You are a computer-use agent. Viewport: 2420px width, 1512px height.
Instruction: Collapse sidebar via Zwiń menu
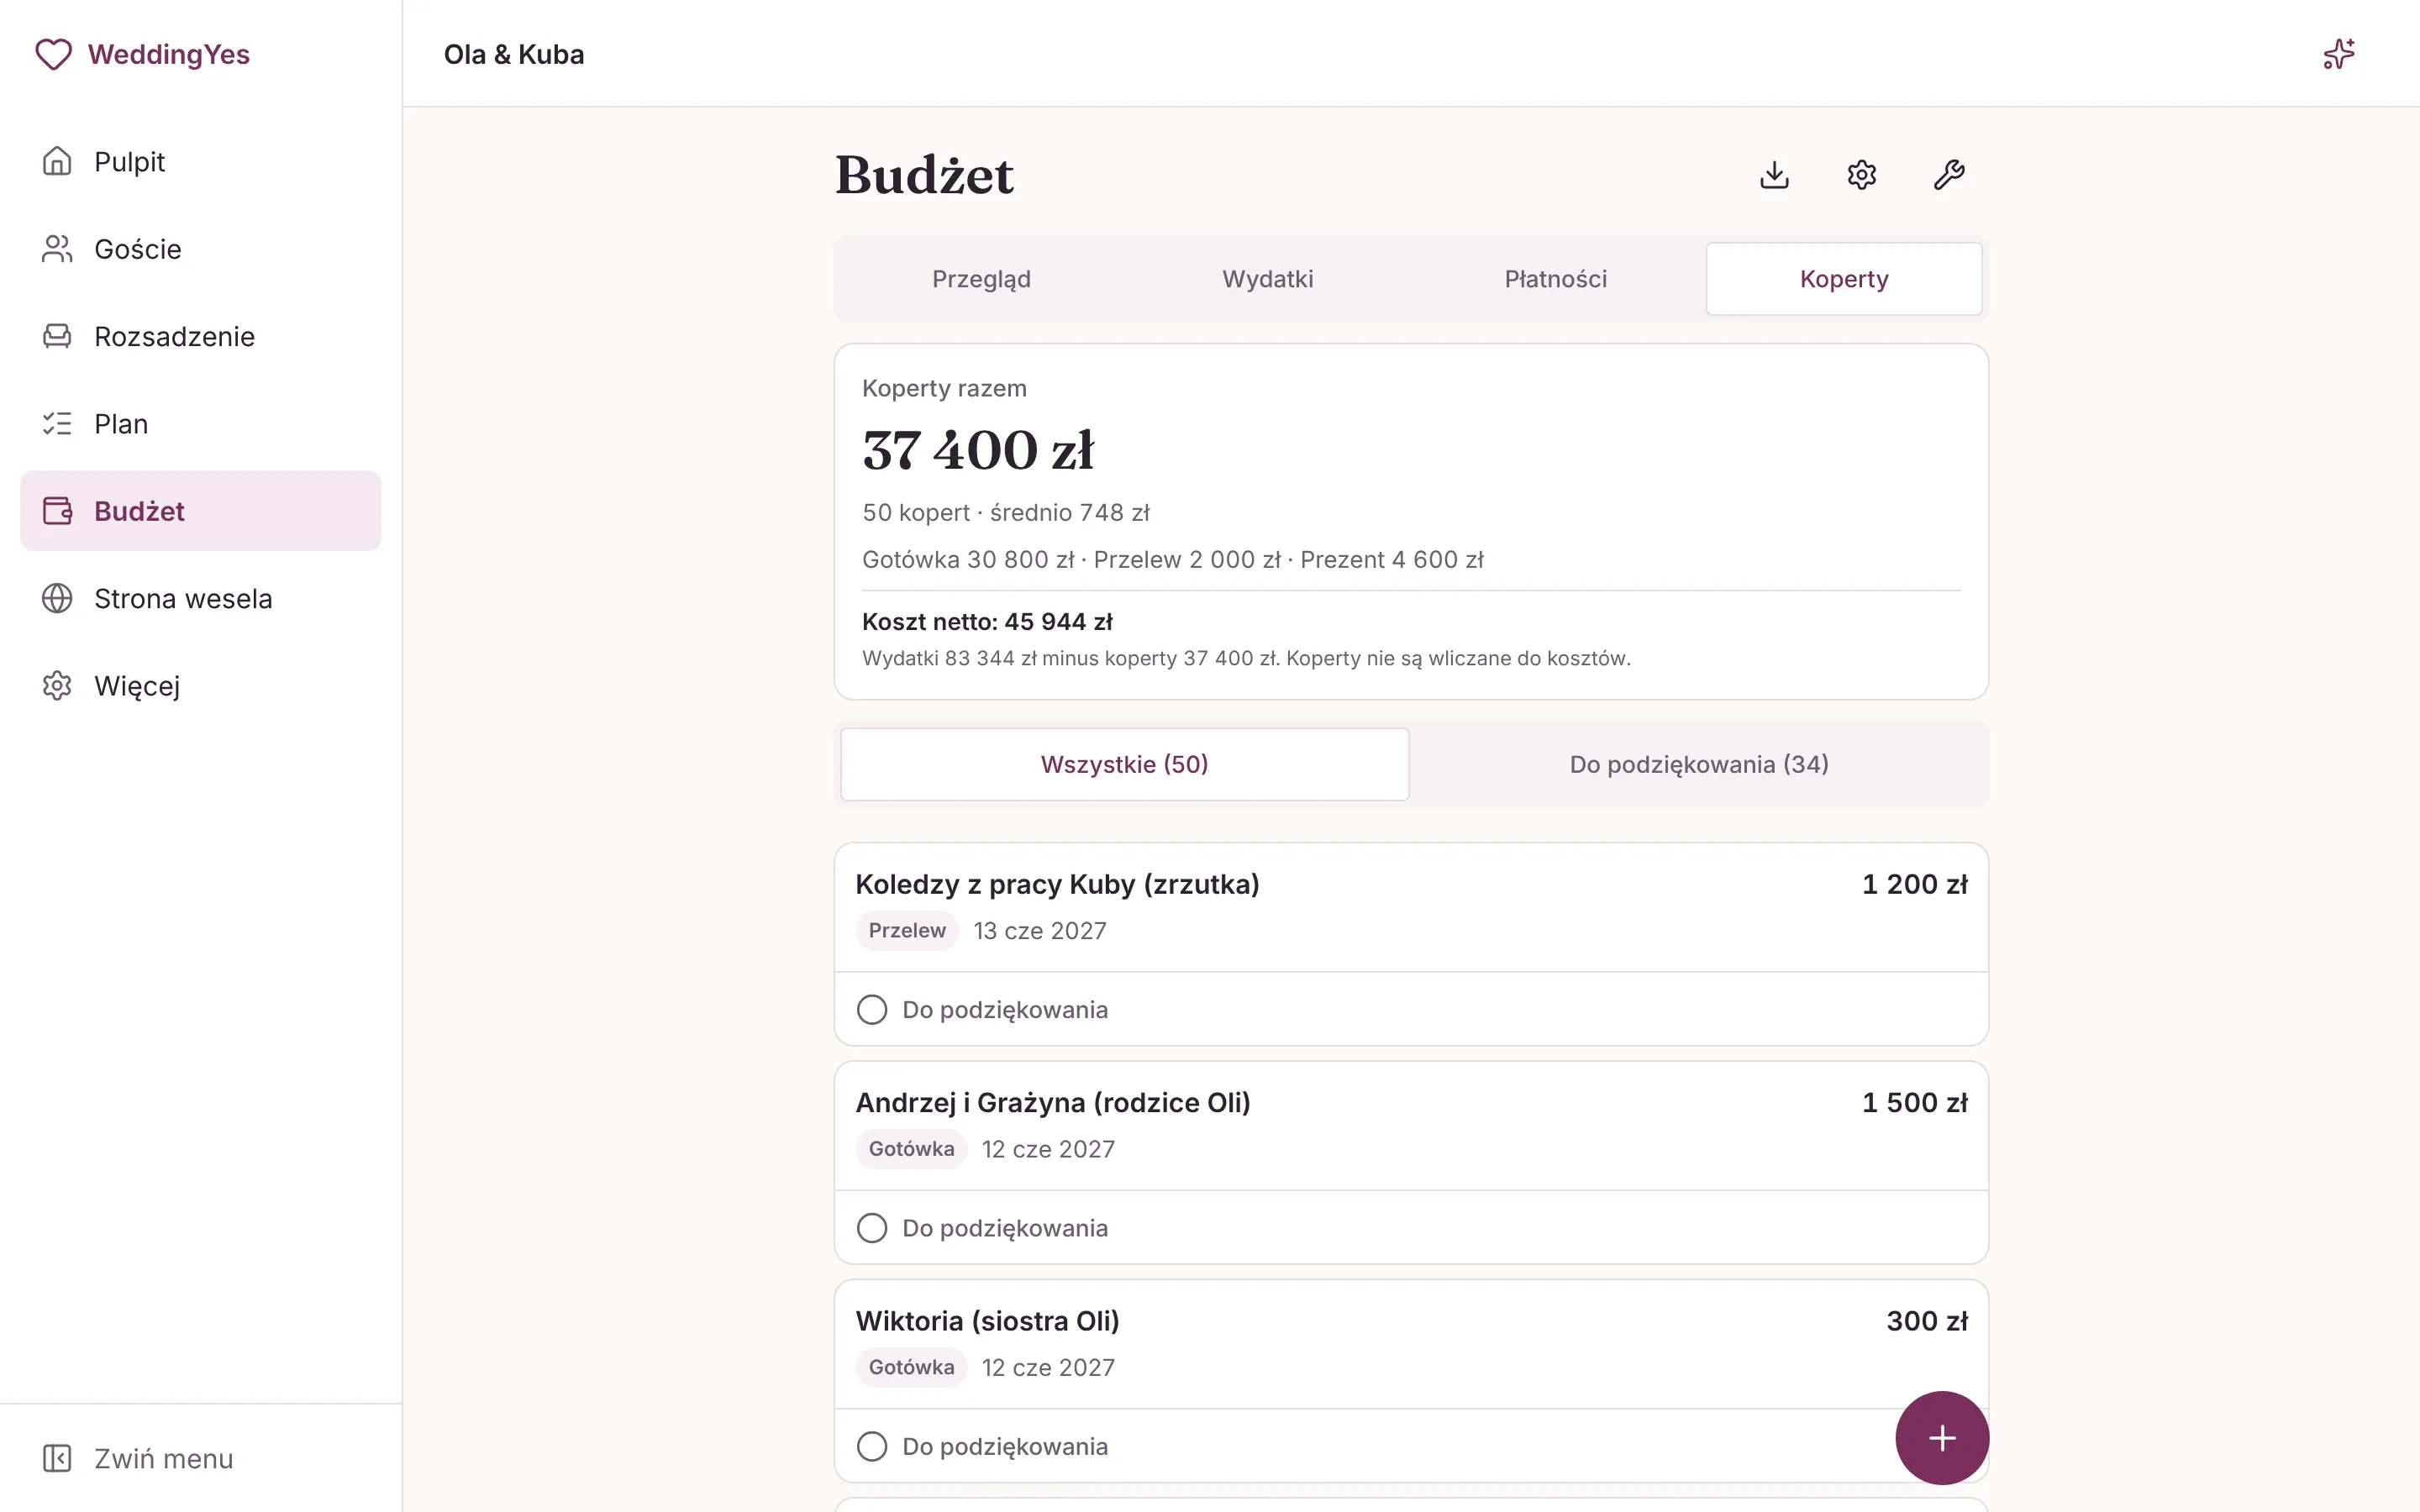pos(200,1458)
